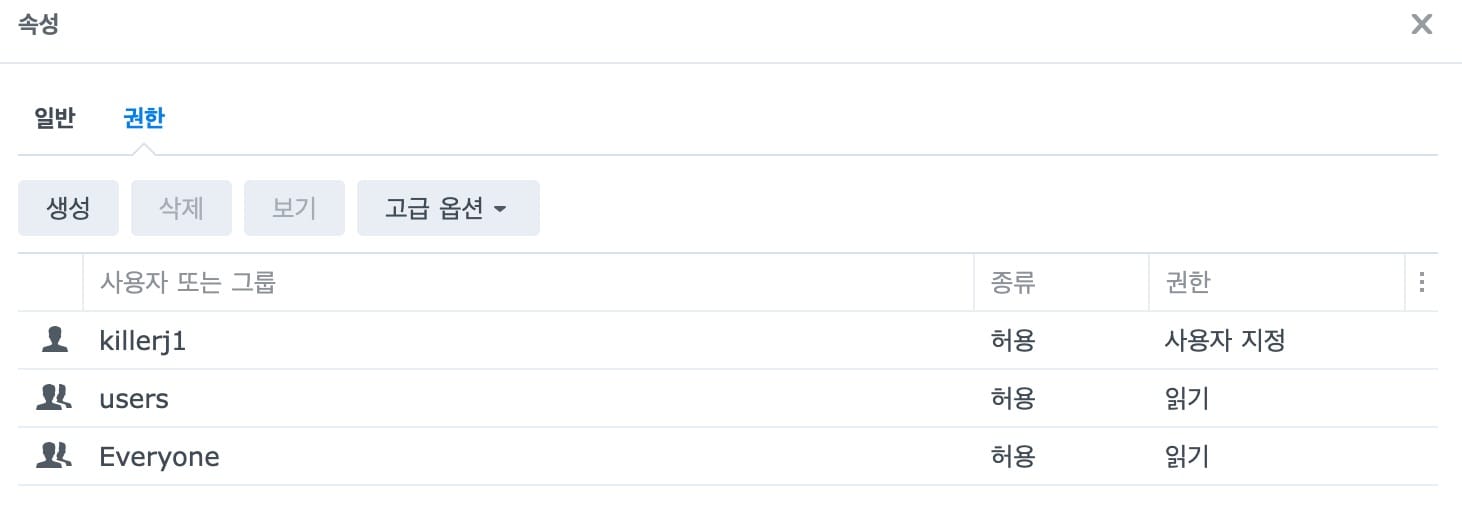This screenshot has height=516, width=1462.
Task: Close the 속성 dialog with X
Action: click(x=1421, y=25)
